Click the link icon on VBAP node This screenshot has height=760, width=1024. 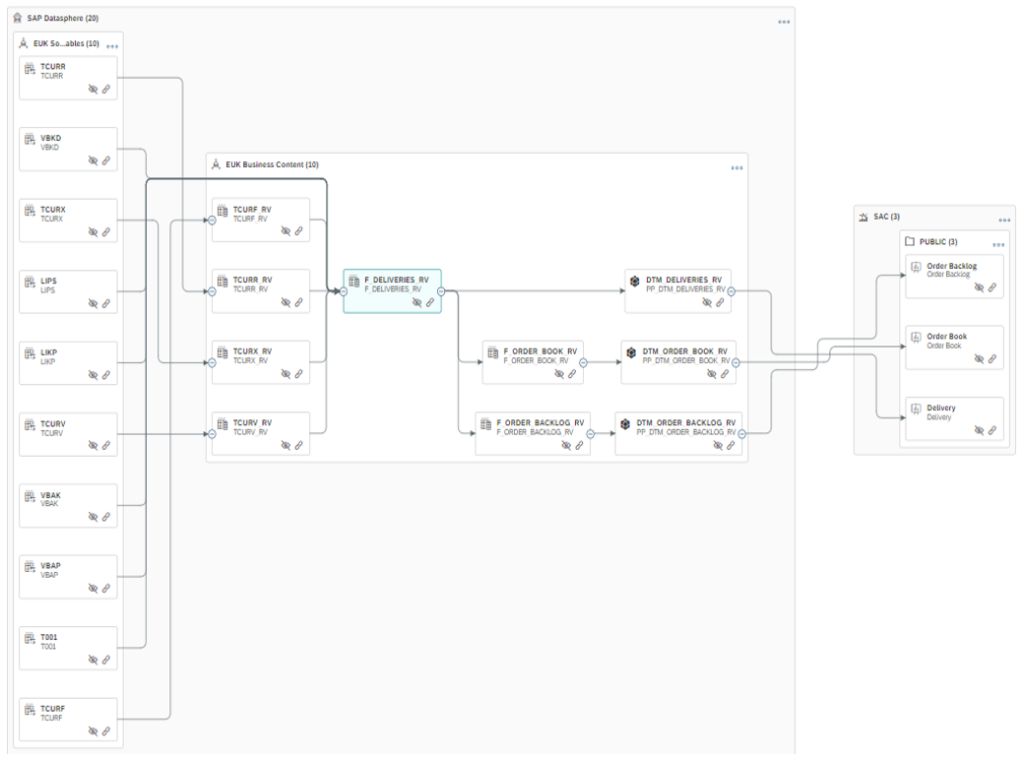(106, 588)
